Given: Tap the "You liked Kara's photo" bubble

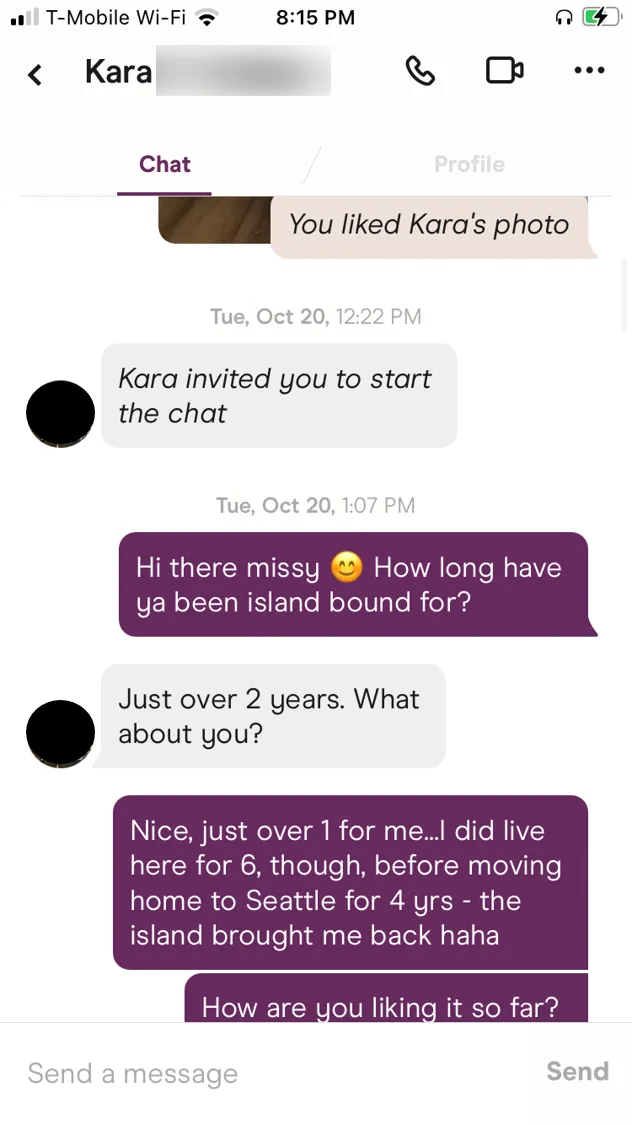Looking at the screenshot, I should coord(430,224).
